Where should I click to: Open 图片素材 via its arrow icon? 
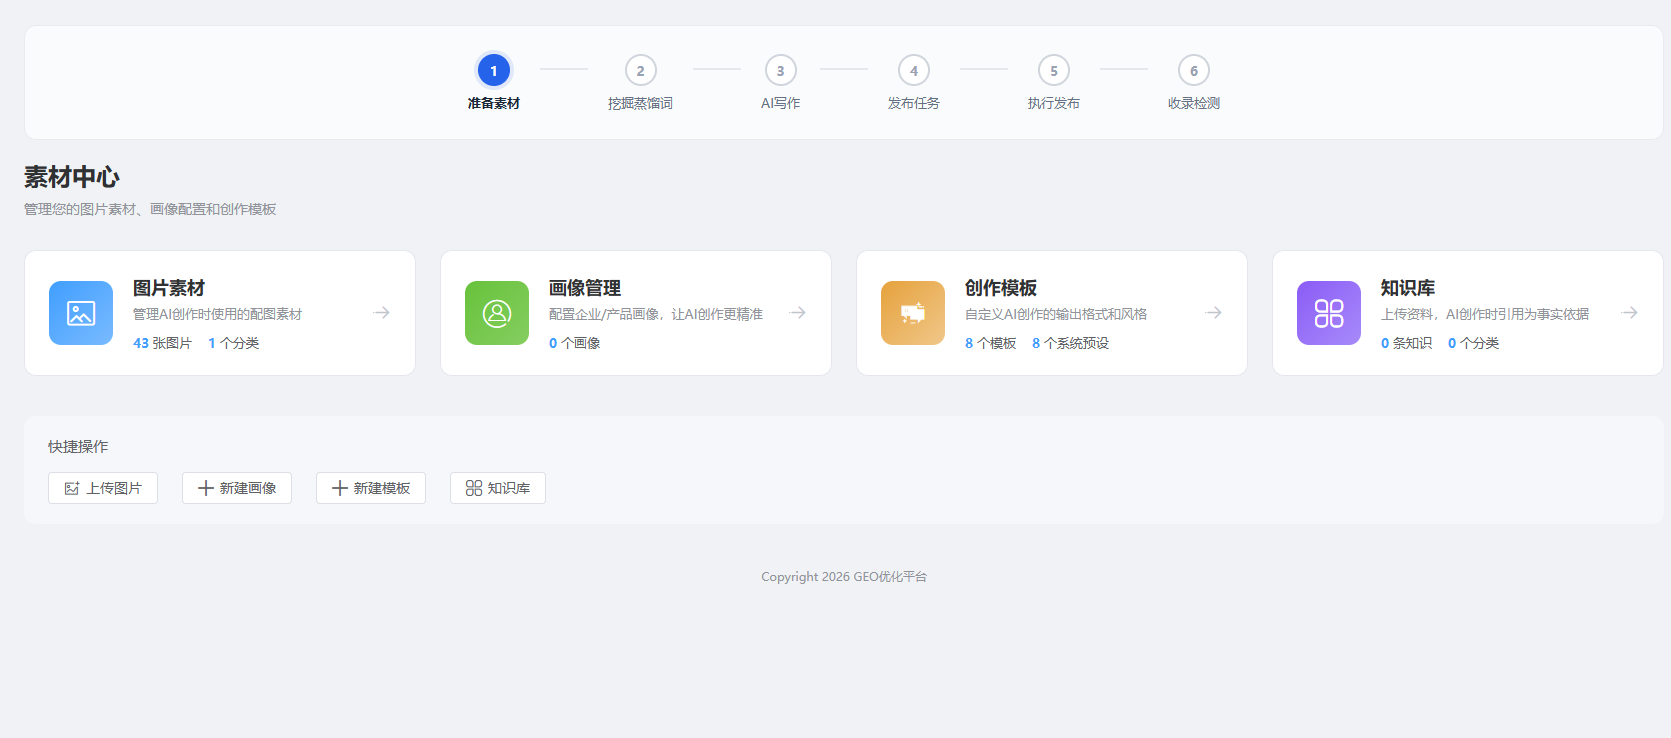pos(382,313)
